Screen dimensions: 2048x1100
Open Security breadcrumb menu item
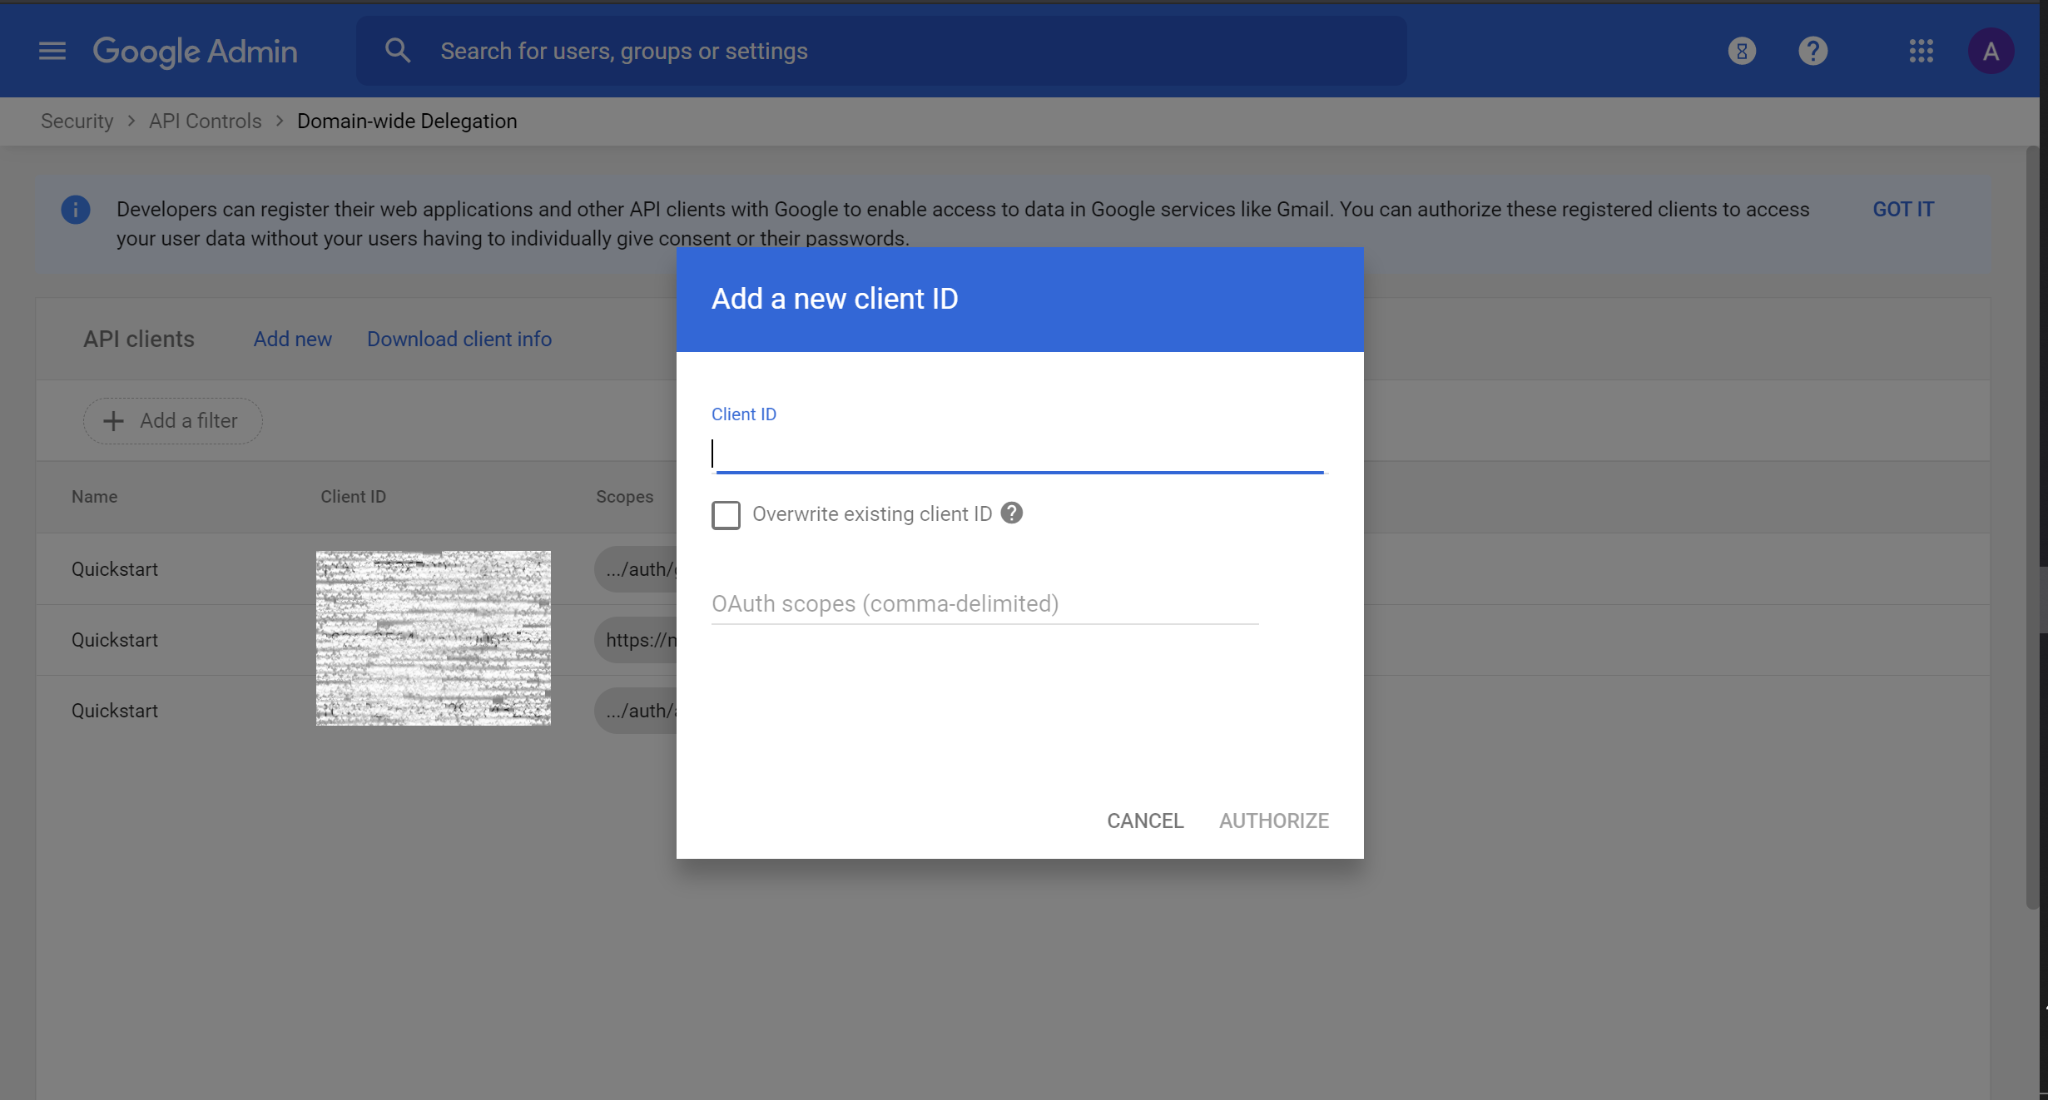(77, 121)
